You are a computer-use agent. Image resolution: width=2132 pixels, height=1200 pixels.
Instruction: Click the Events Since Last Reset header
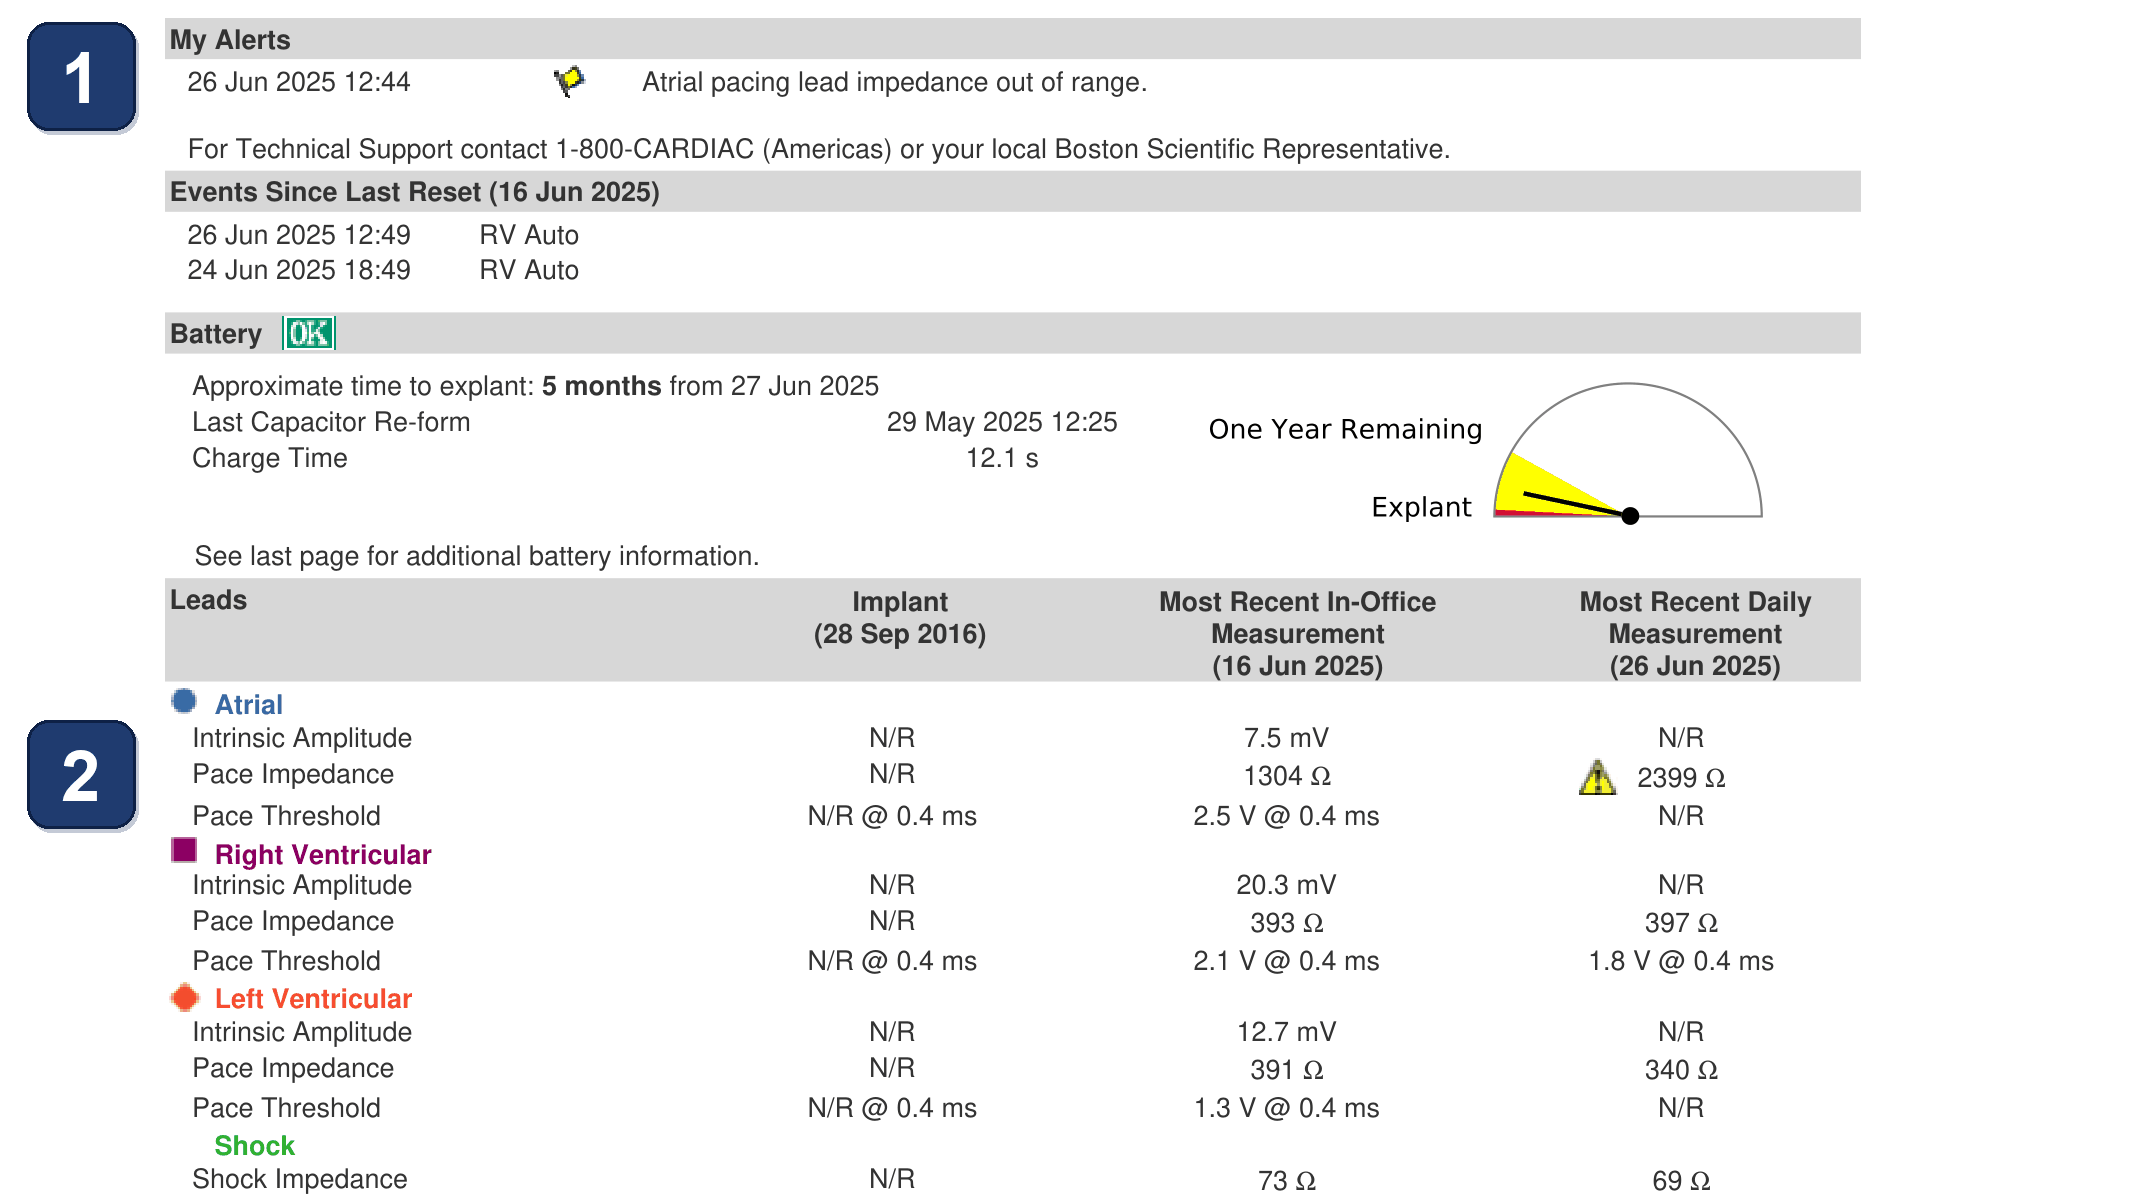[1012, 191]
